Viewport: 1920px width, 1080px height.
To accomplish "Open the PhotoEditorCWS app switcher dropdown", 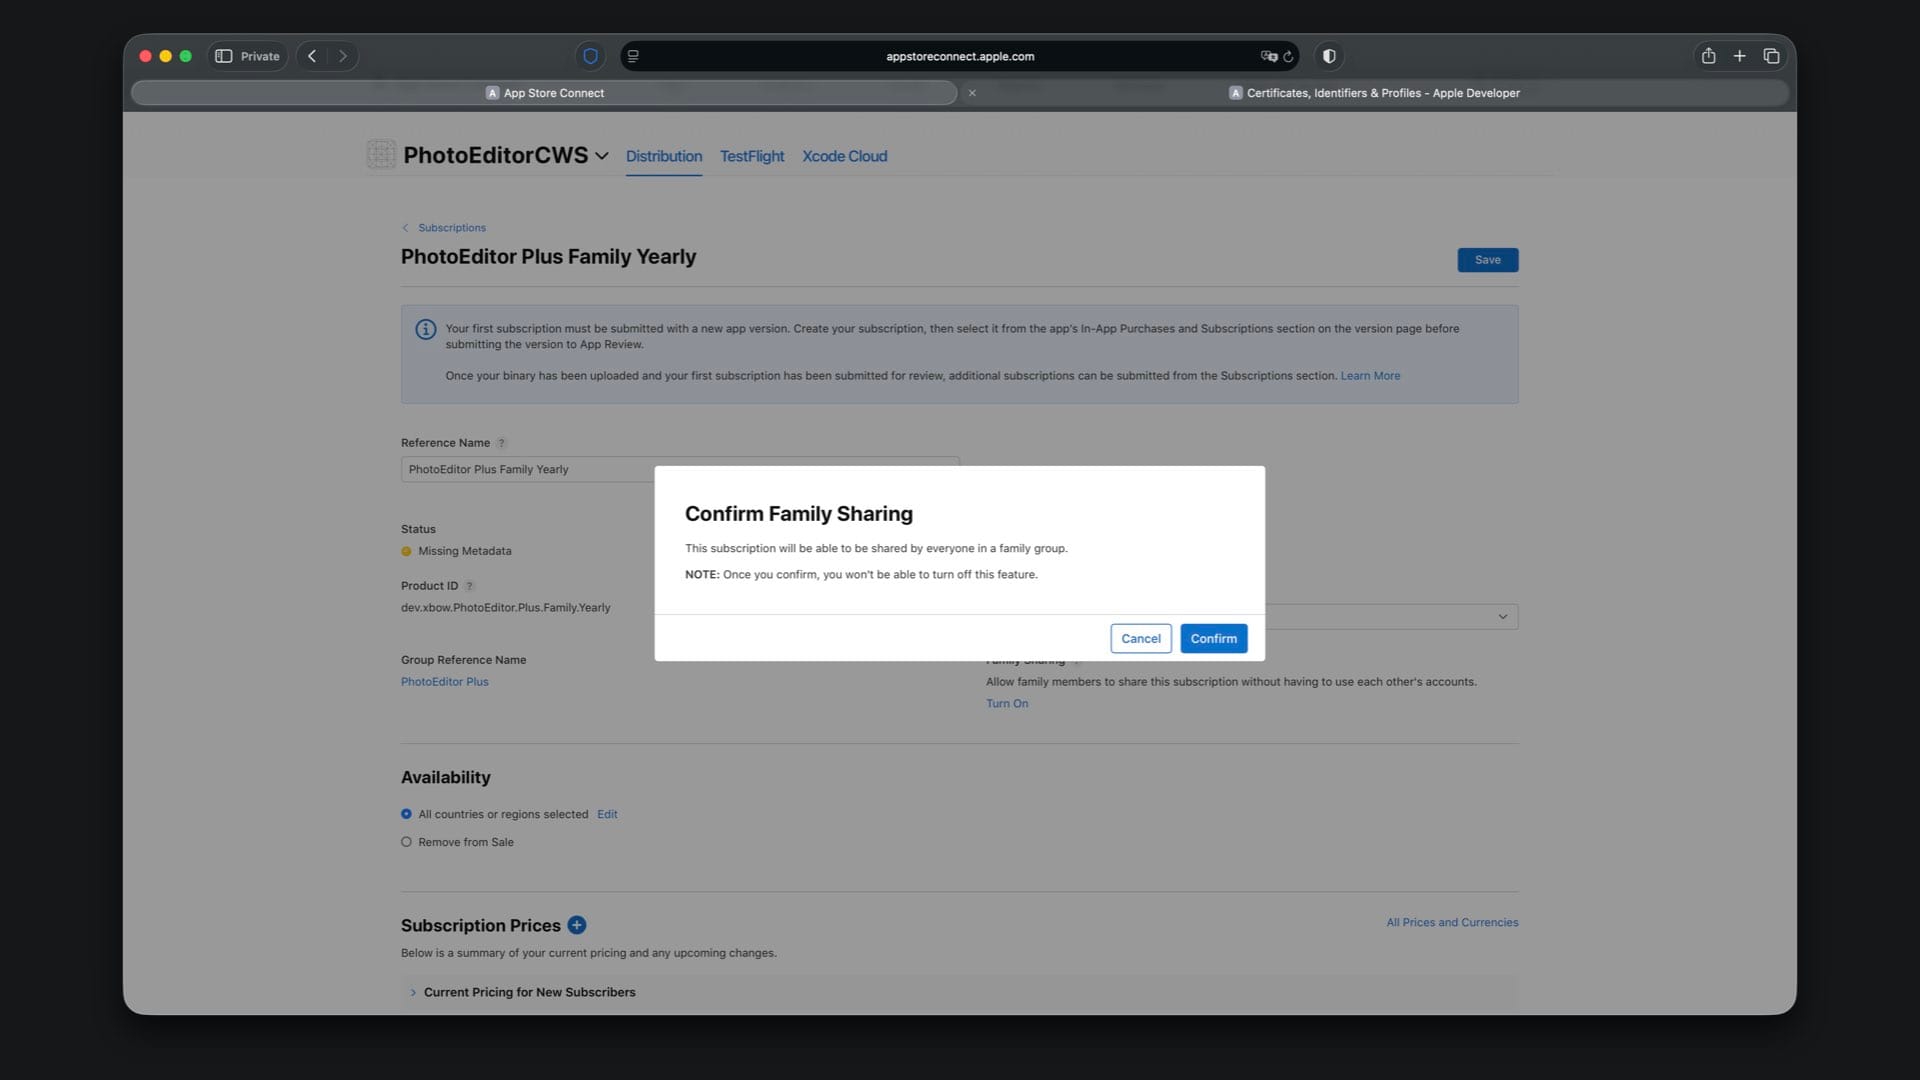I will coord(602,156).
